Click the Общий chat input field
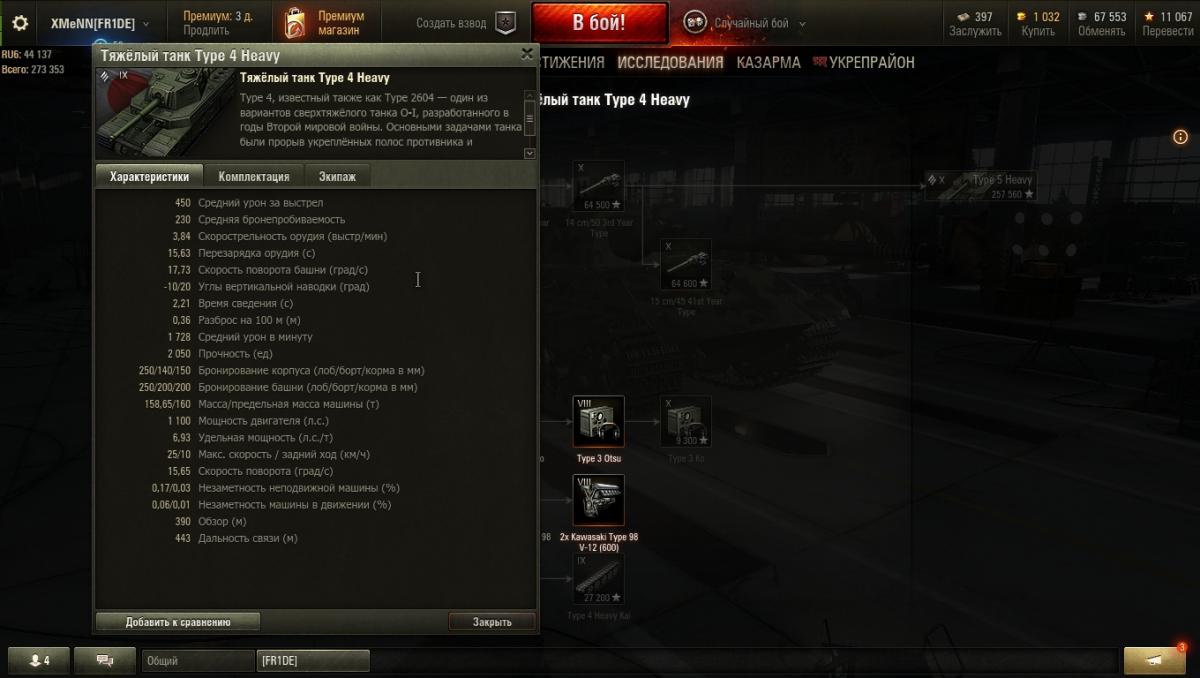 [x=198, y=661]
